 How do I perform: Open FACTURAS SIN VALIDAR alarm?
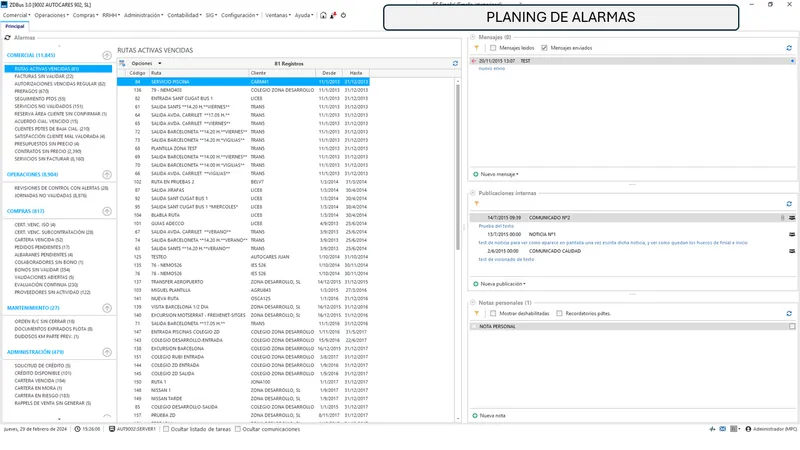click(44, 77)
